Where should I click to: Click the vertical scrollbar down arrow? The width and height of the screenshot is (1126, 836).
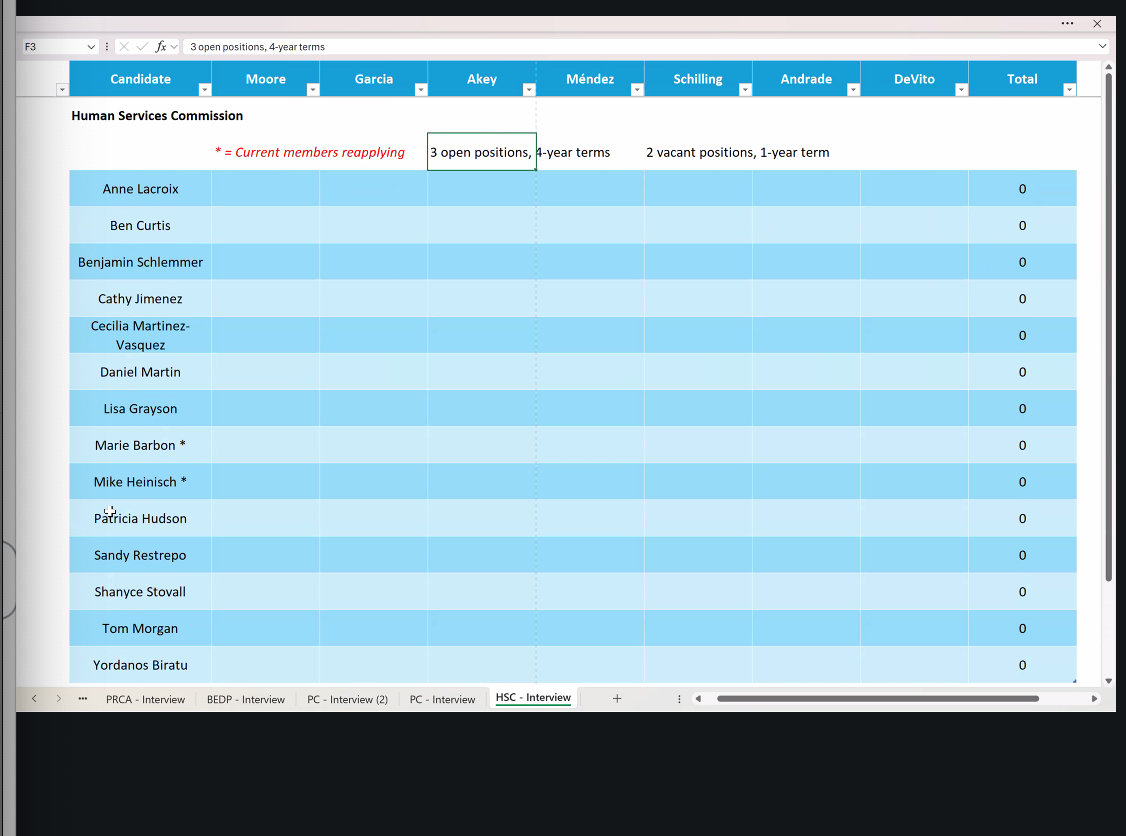tap(1108, 680)
